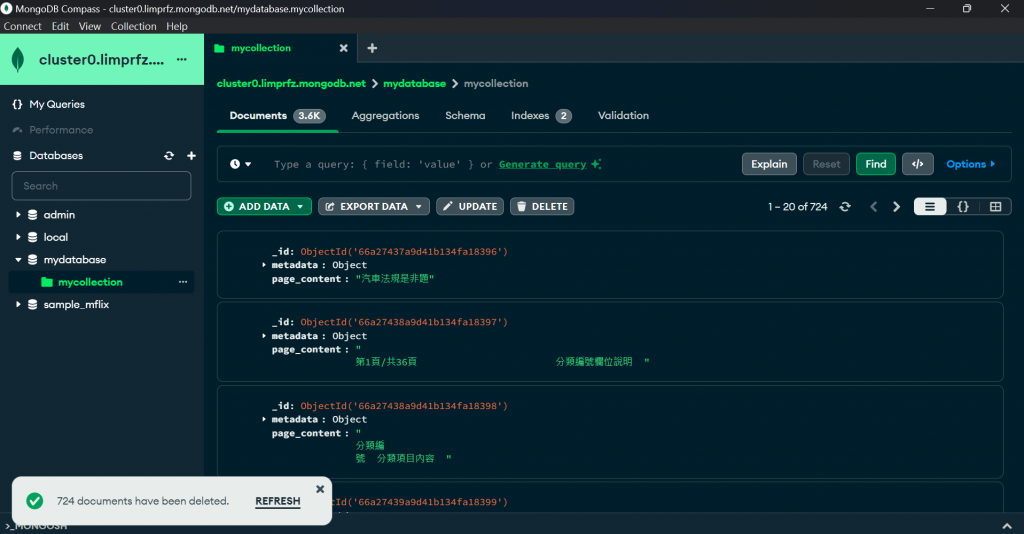Select the sample_mflix database

coord(76,304)
